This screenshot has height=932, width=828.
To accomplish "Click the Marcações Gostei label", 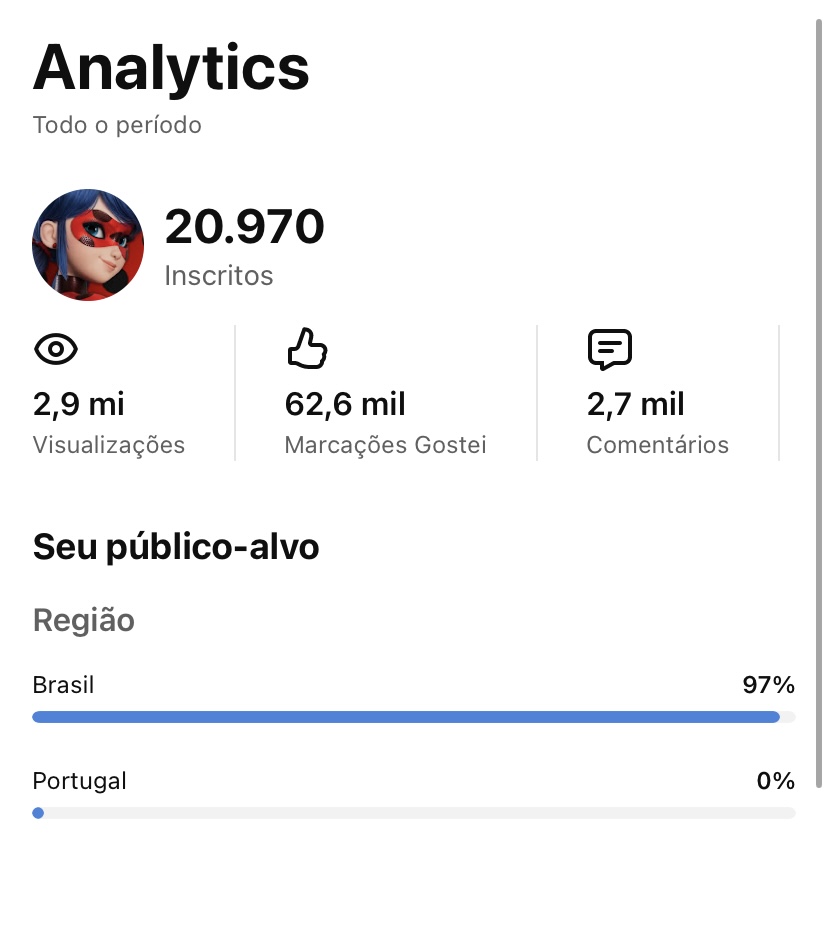I will coord(385,445).
